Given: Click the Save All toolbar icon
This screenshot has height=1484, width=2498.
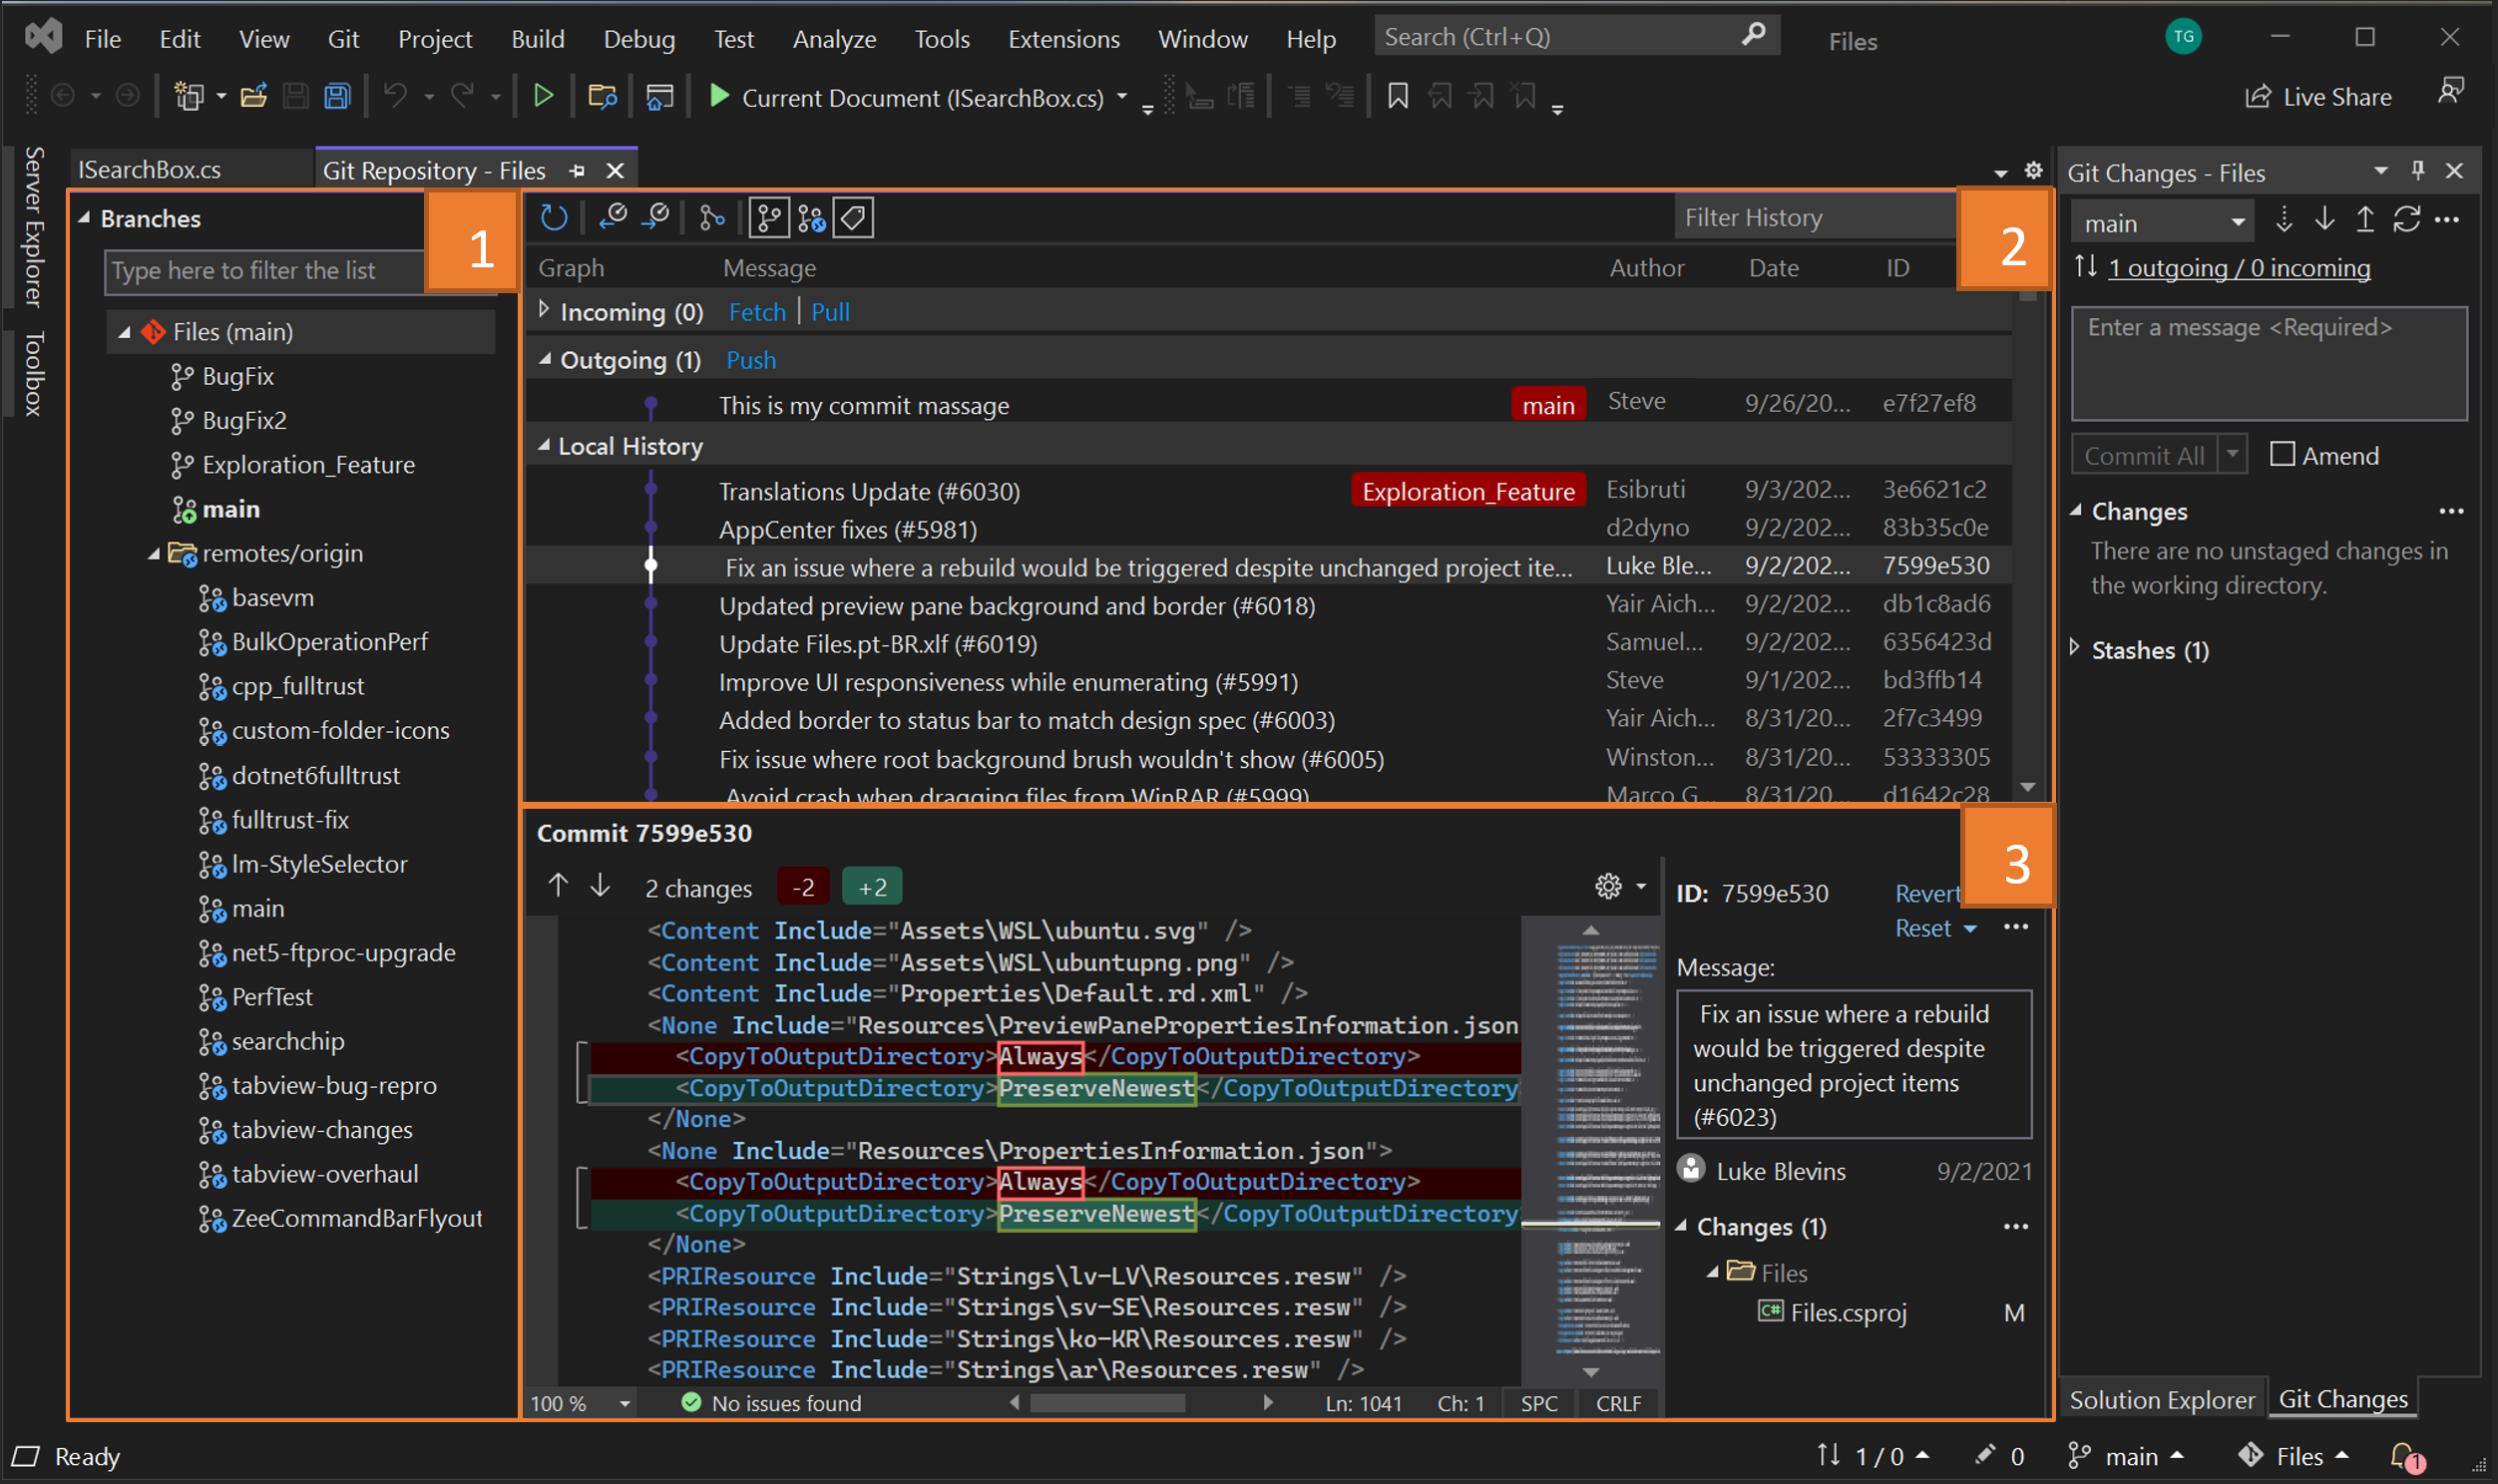Looking at the screenshot, I should point(337,96).
